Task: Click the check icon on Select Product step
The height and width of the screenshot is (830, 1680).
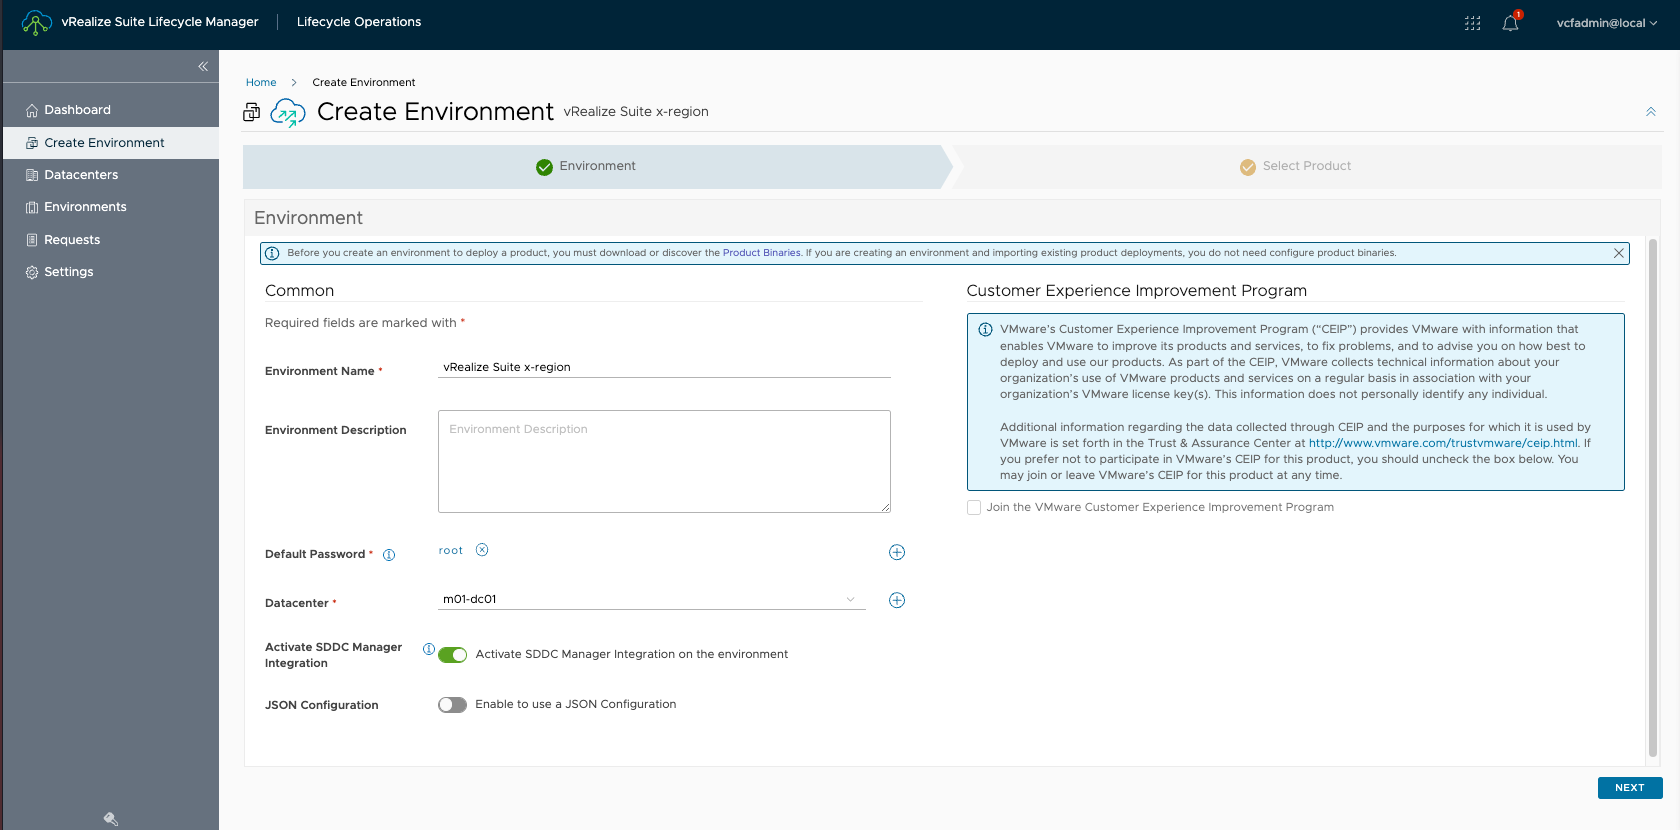Action: (1248, 167)
